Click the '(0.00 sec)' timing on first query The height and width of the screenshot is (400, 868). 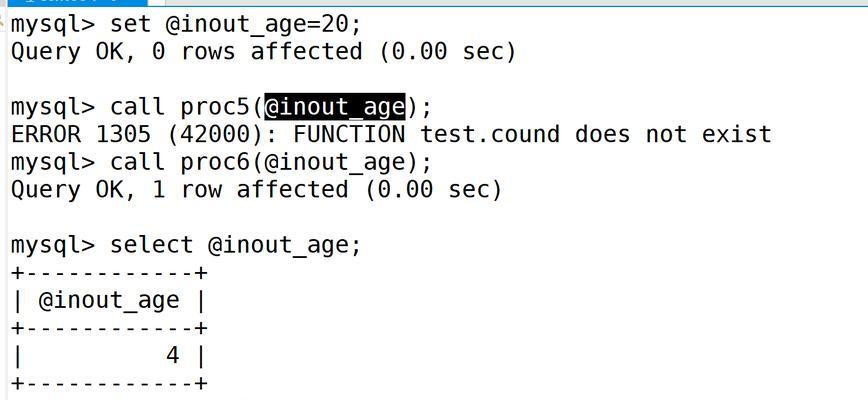tap(447, 52)
